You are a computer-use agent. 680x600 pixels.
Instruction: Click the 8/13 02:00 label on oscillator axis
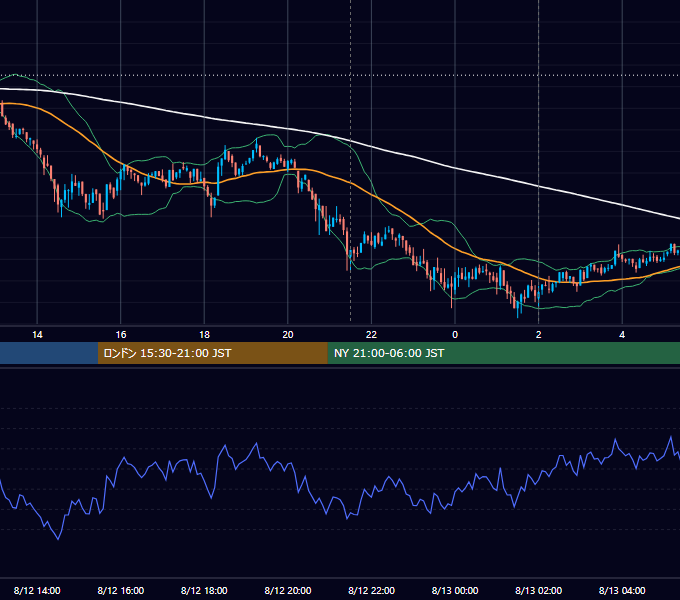(x=539, y=590)
